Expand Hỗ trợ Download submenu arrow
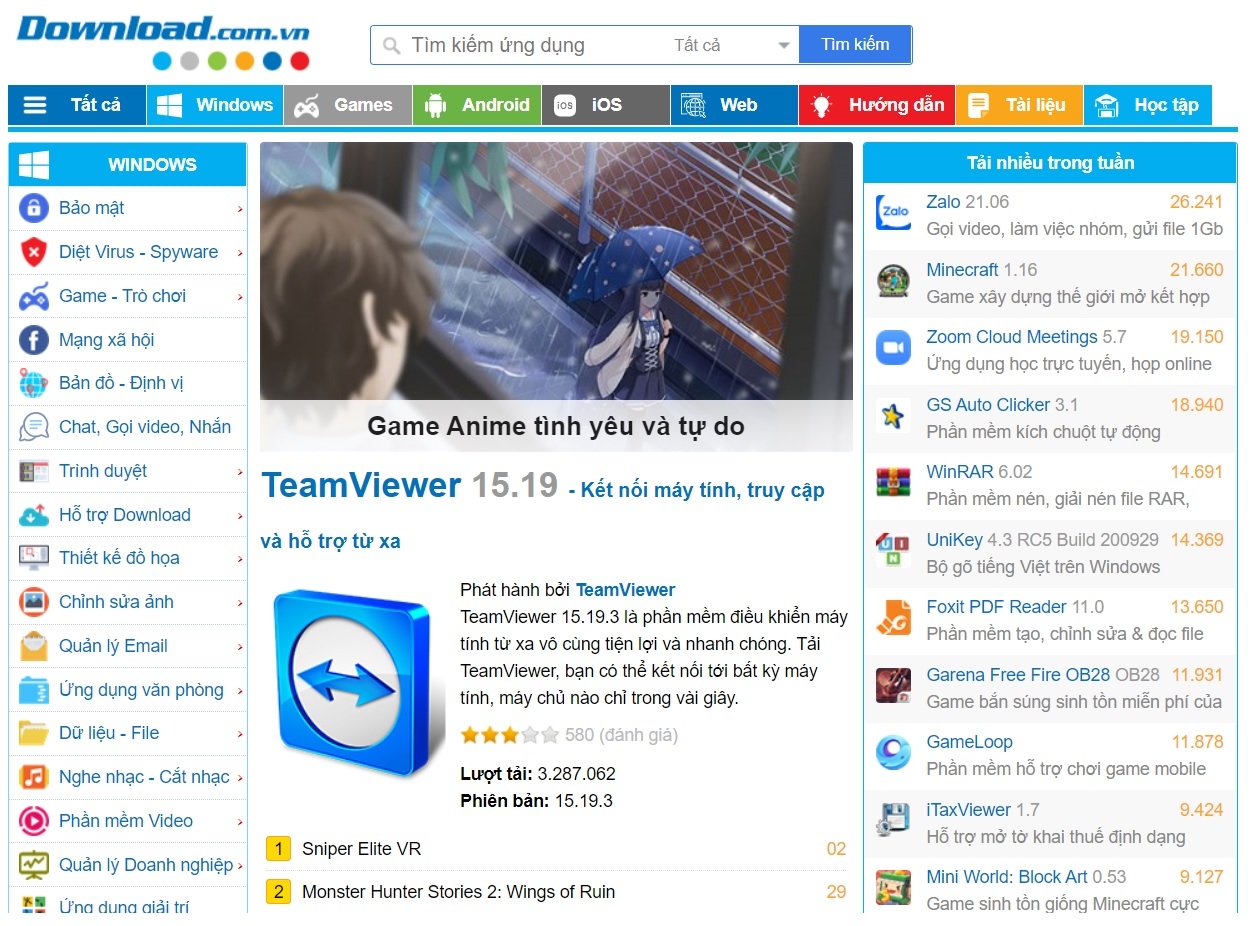The width and height of the screenshot is (1256, 926). point(240,516)
